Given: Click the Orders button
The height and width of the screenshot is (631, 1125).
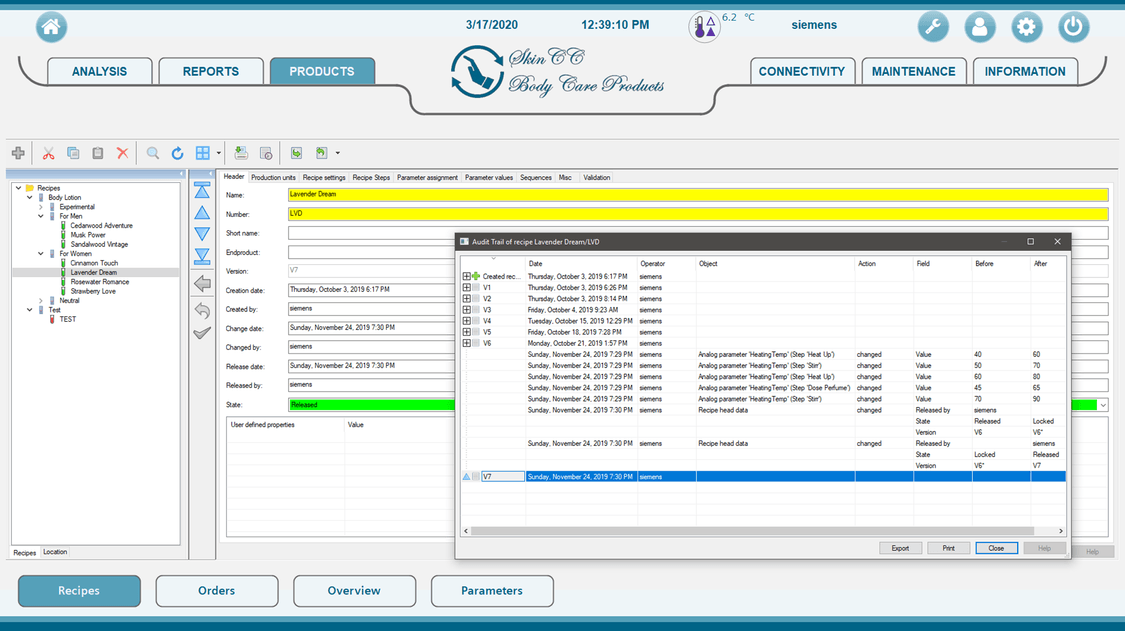Looking at the screenshot, I should pyautogui.click(x=217, y=591).
